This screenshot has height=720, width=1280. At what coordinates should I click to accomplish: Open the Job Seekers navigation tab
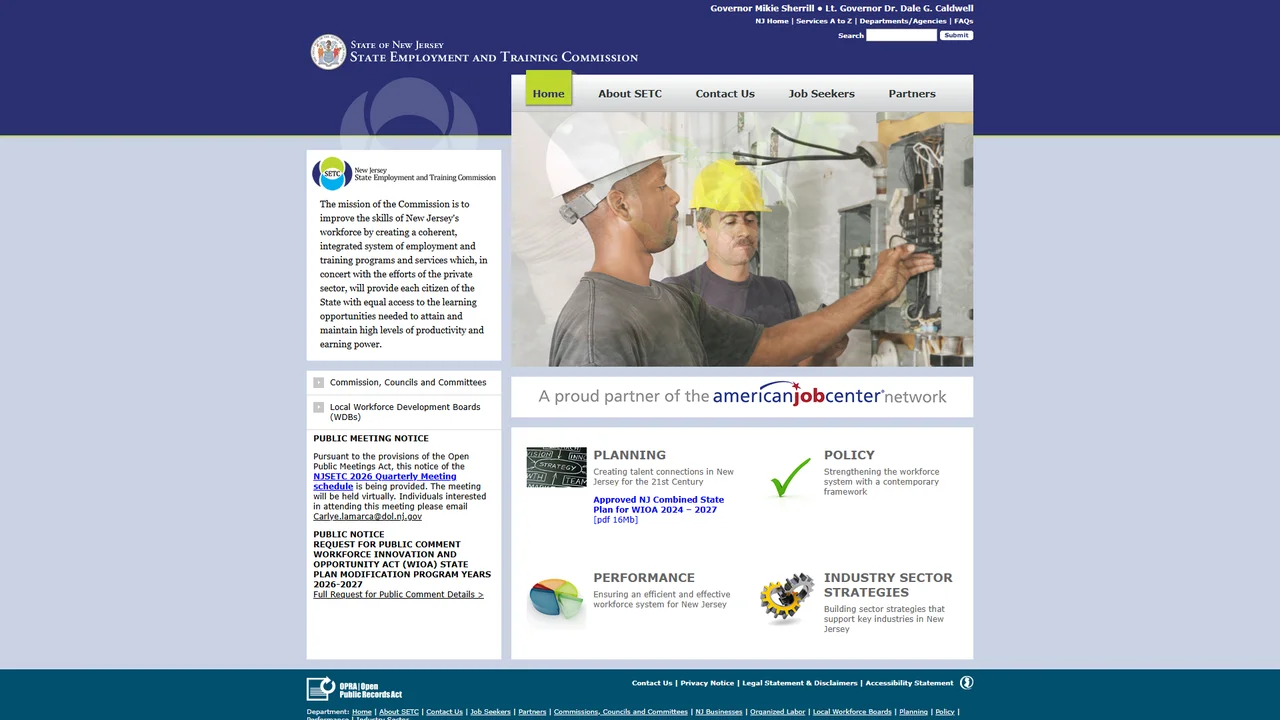[821, 93]
